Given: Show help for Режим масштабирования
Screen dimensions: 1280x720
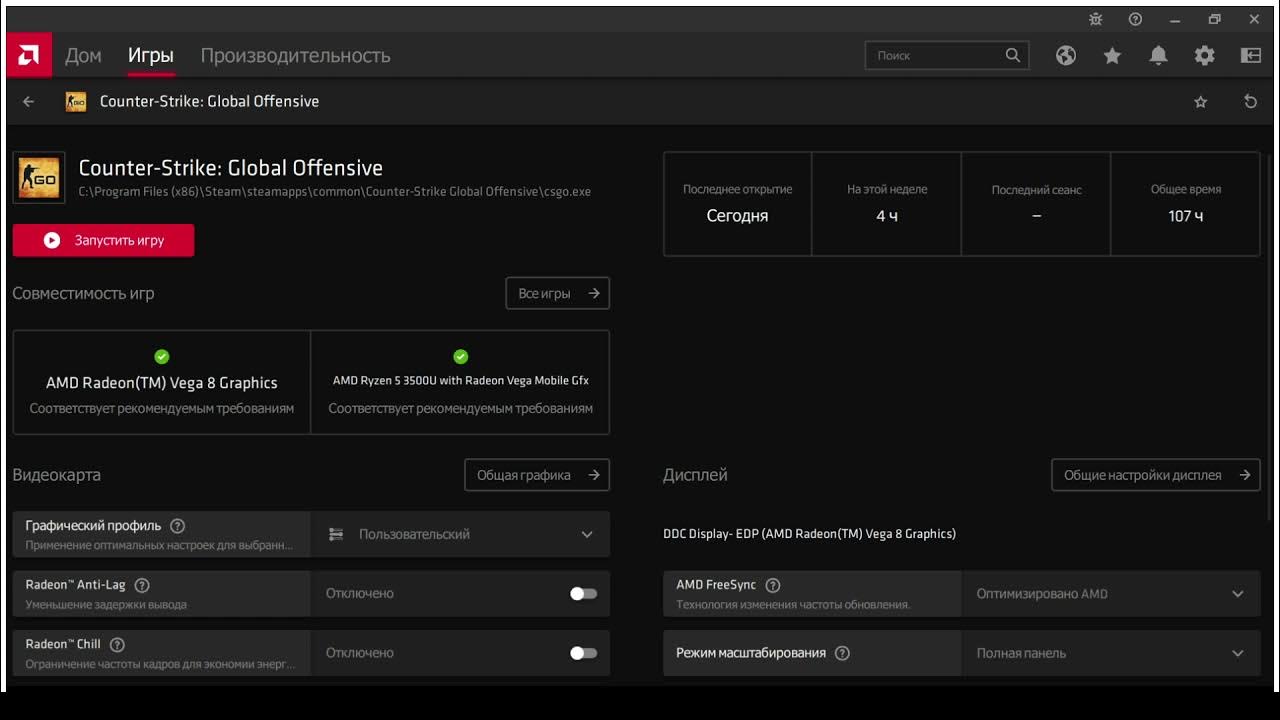Looking at the screenshot, I should tap(842, 653).
